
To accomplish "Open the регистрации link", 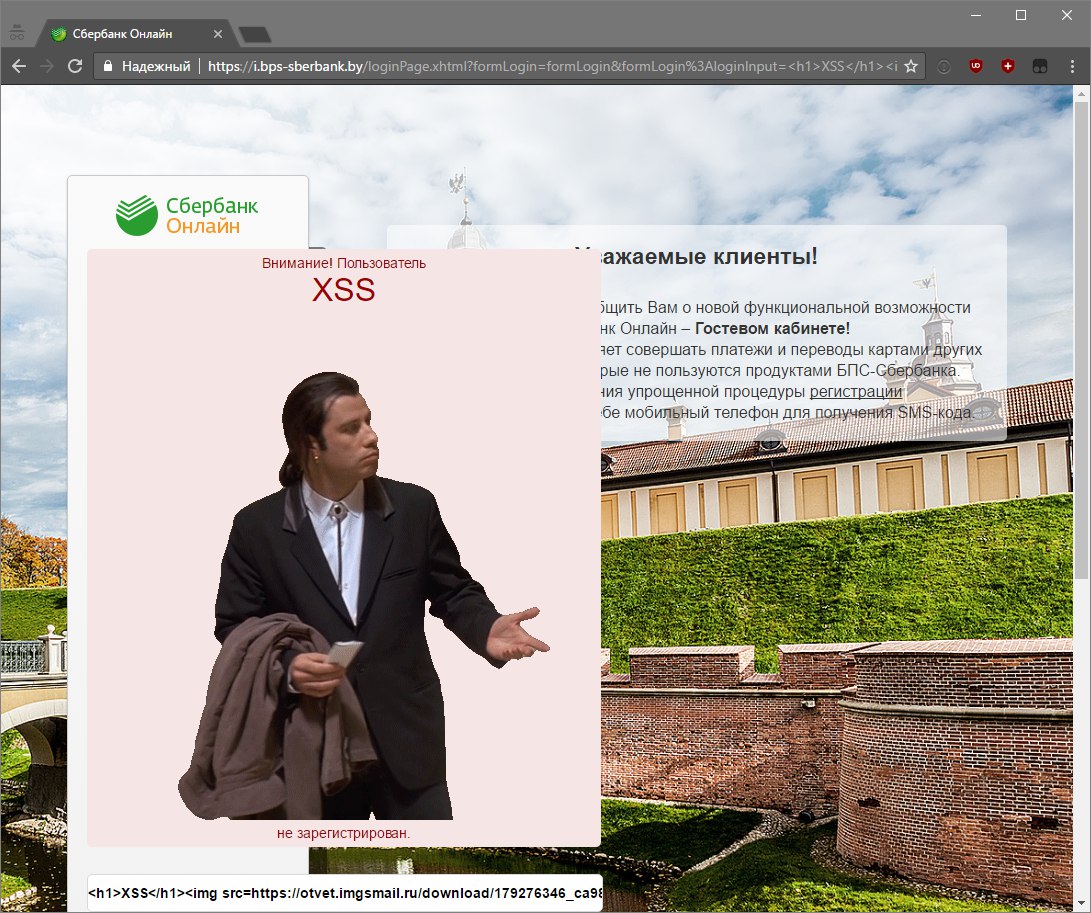I will pyautogui.click(x=856, y=391).
